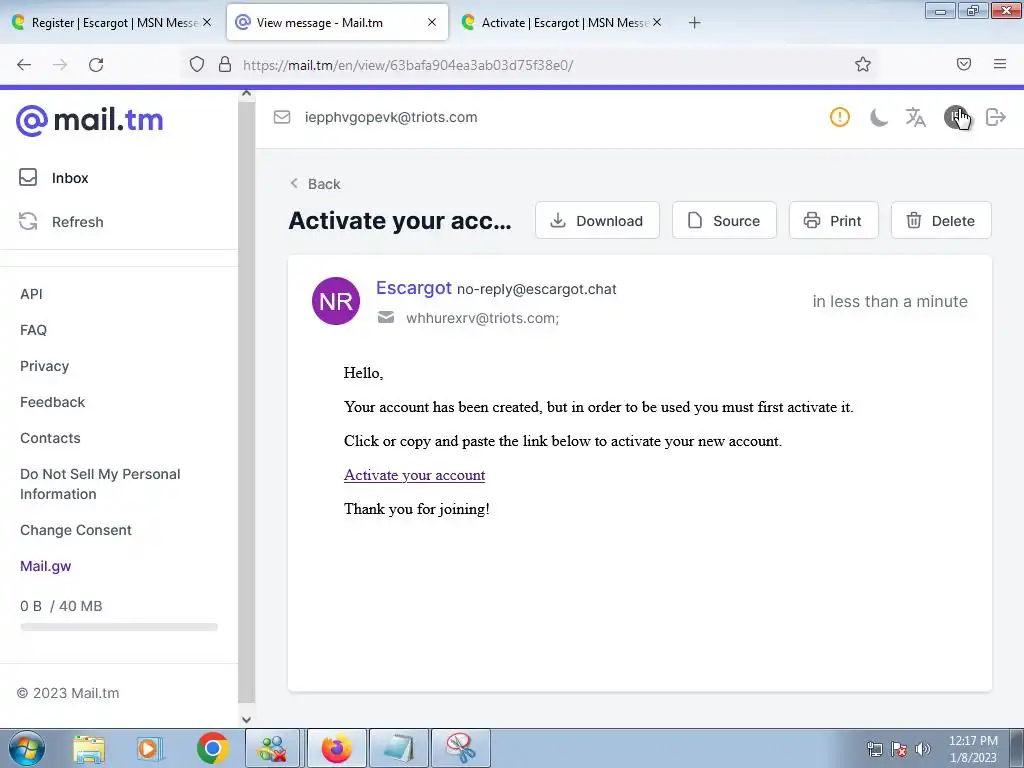Viewport: 1024px width, 768px height.
Task: Close the Activate Escargot tab
Action: click(657, 22)
